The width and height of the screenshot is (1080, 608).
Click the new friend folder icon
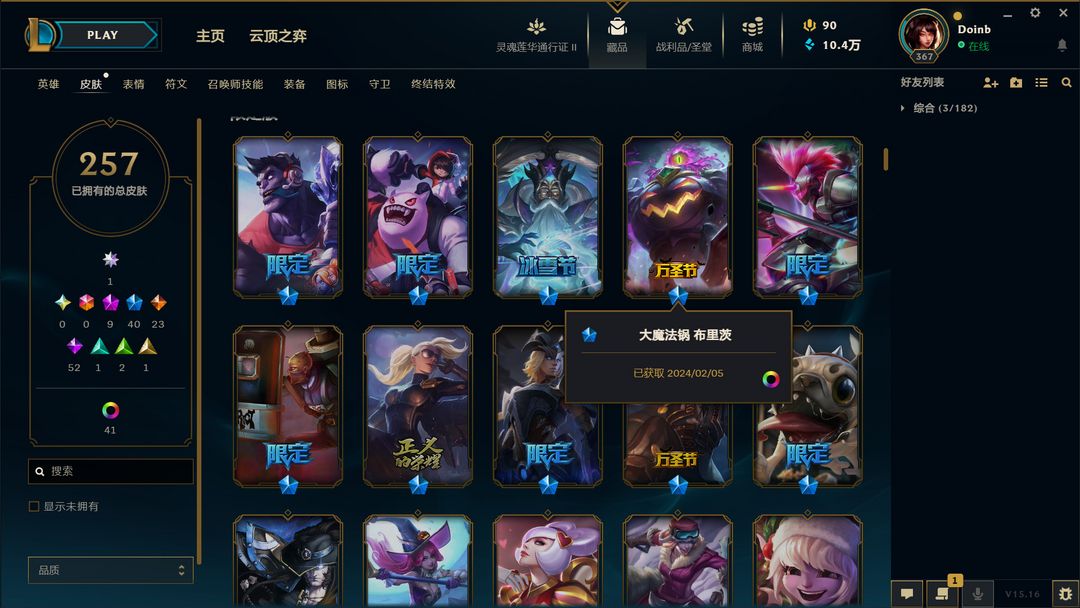[x=1016, y=83]
